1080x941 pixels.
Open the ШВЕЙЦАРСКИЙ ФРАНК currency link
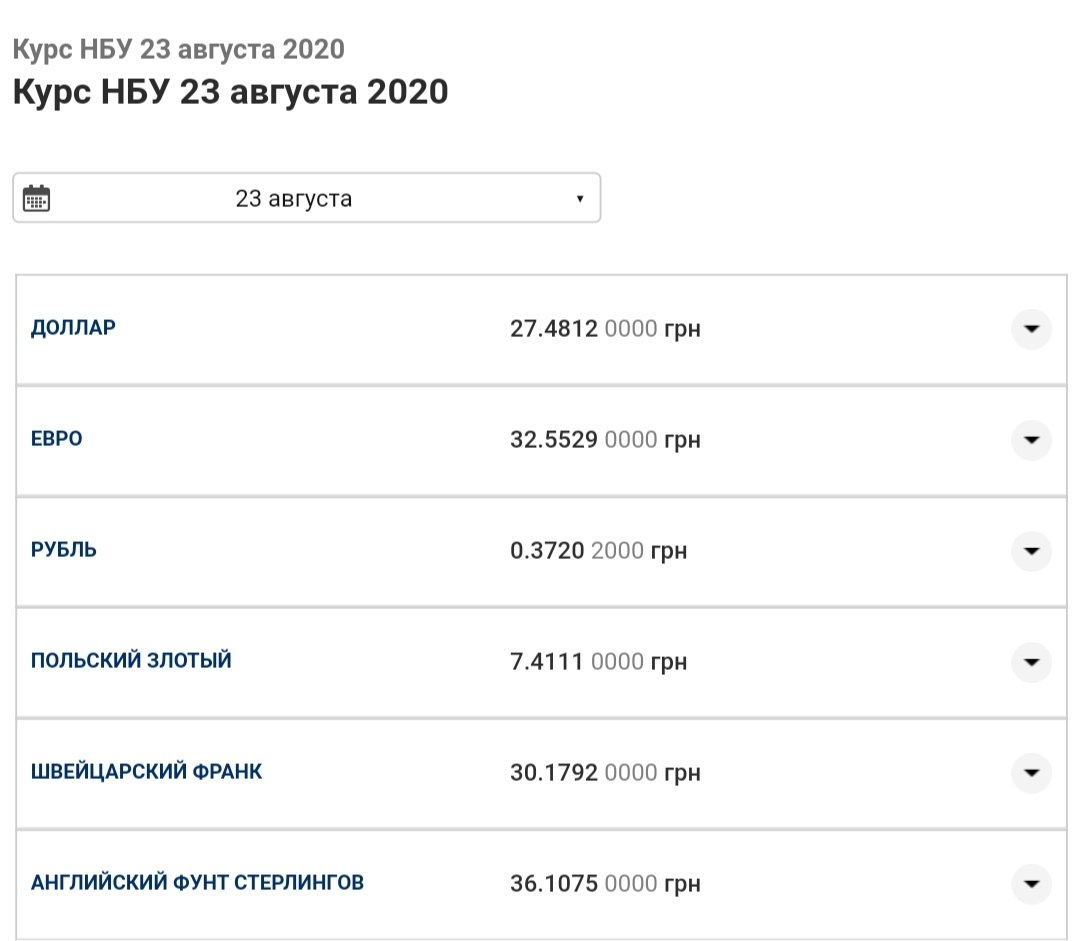pyautogui.click(x=146, y=772)
